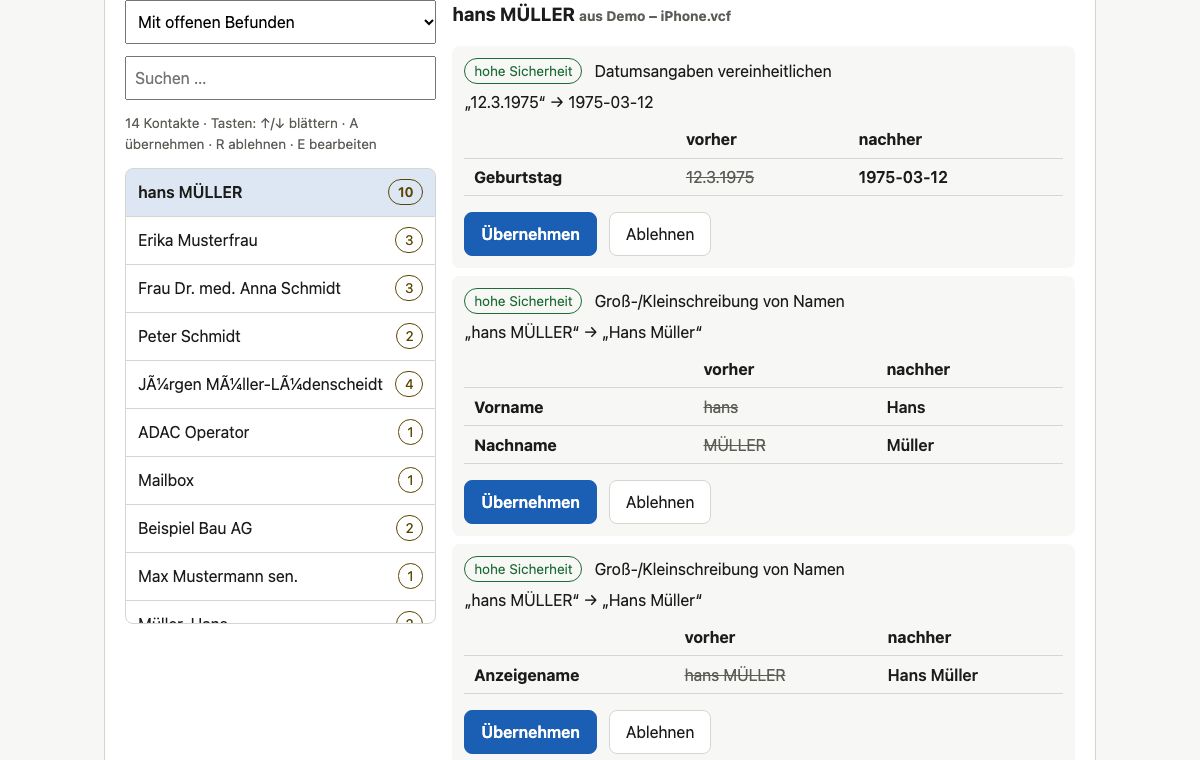Click 'hohe Sicherheit' badge above Anzeigename table
The image size is (1200, 760).
pos(523,569)
